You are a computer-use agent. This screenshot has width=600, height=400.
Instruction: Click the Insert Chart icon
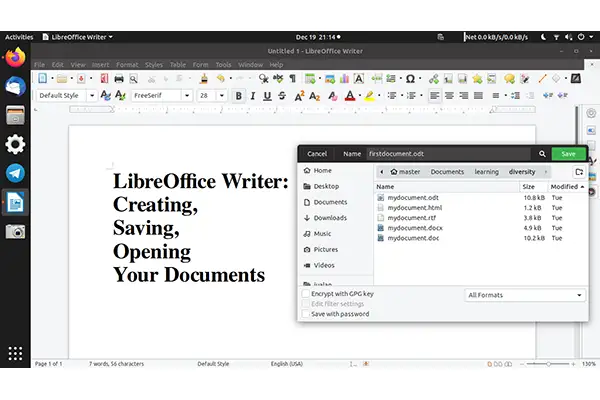[344, 79]
